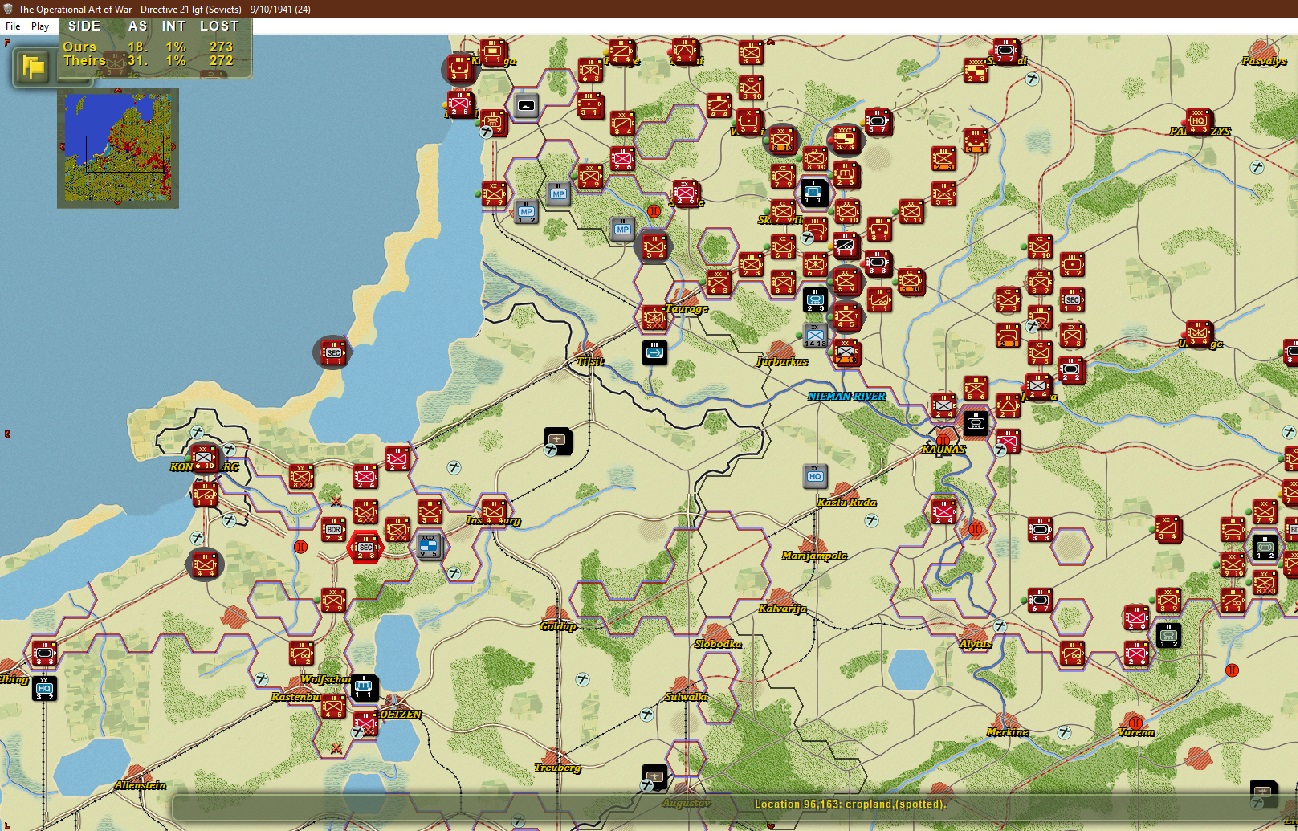
Task: Select the black HQ unit at Elbing
Action: click(43, 688)
